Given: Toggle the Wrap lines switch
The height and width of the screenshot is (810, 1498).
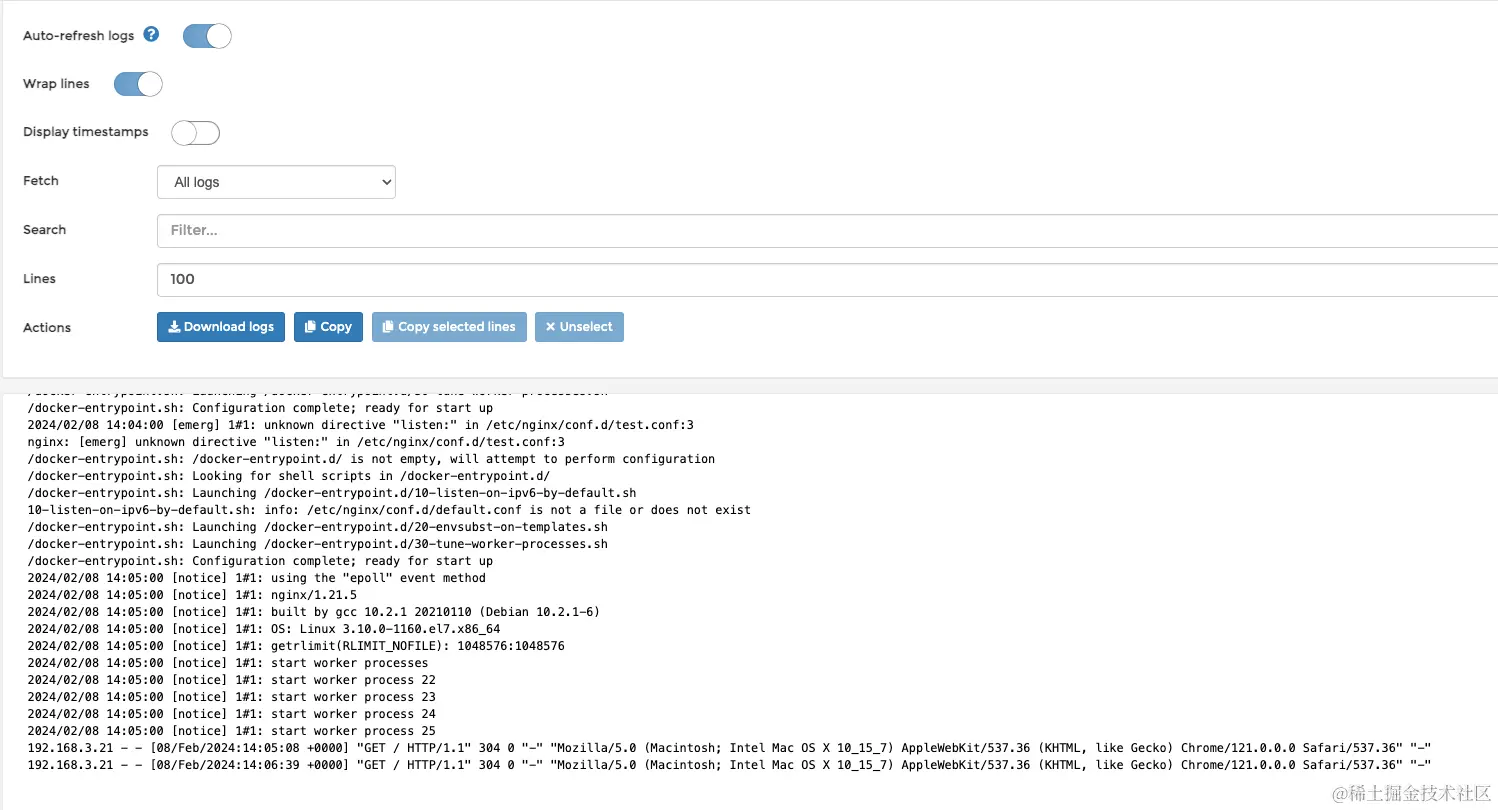Looking at the screenshot, I should pyautogui.click(x=138, y=84).
